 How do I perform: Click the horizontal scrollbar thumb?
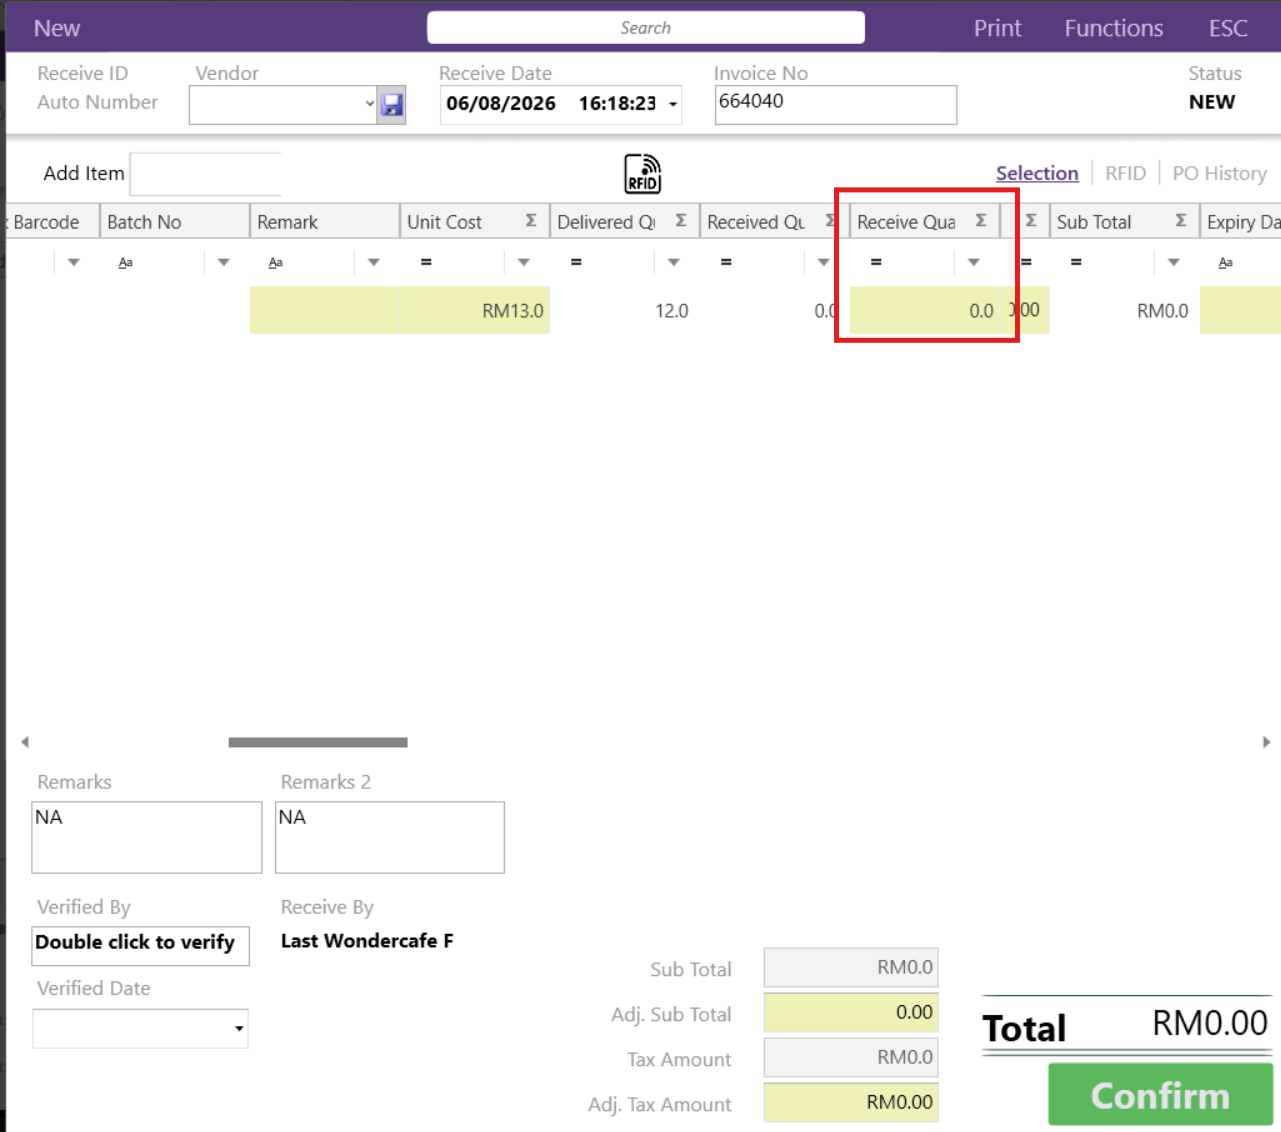(318, 742)
